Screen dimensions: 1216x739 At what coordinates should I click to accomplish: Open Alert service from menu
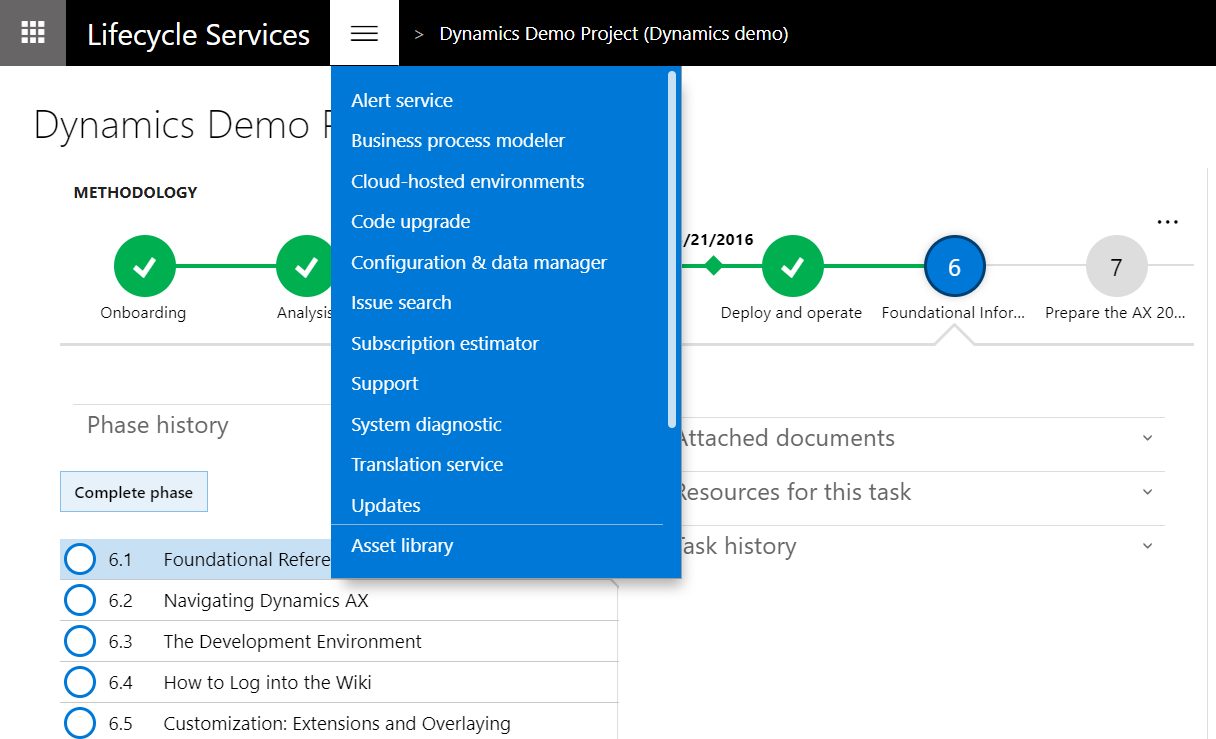click(x=402, y=100)
